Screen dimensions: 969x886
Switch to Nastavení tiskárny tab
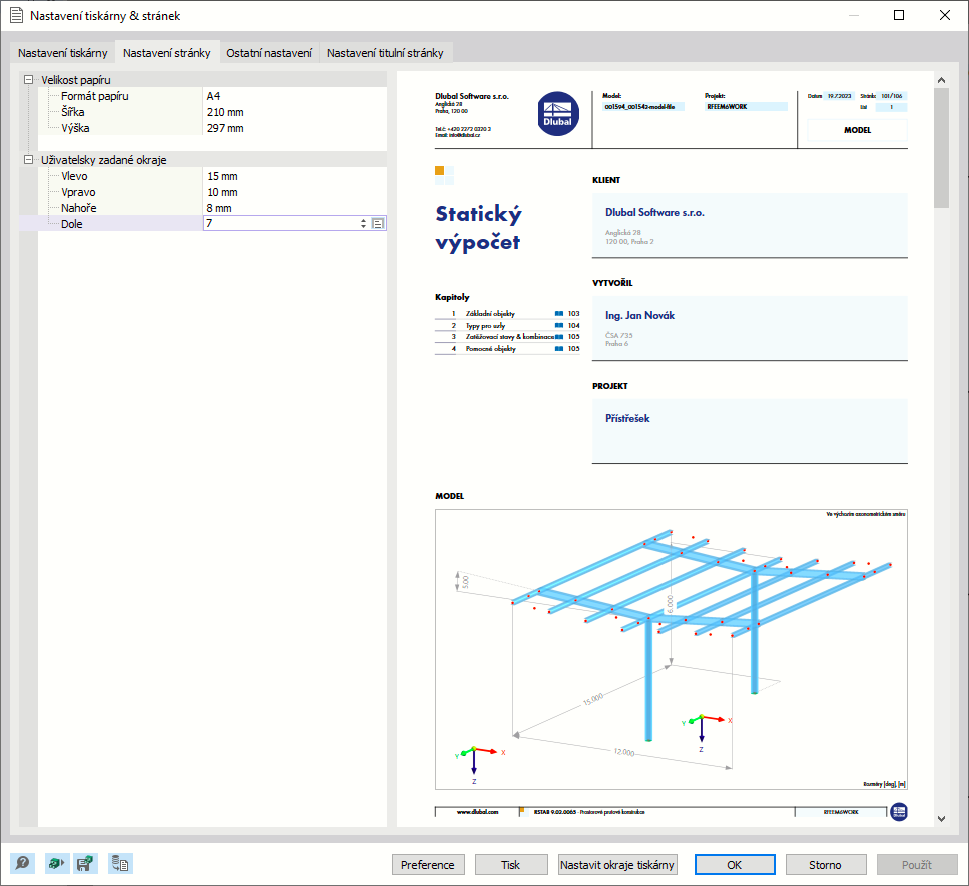(62, 53)
